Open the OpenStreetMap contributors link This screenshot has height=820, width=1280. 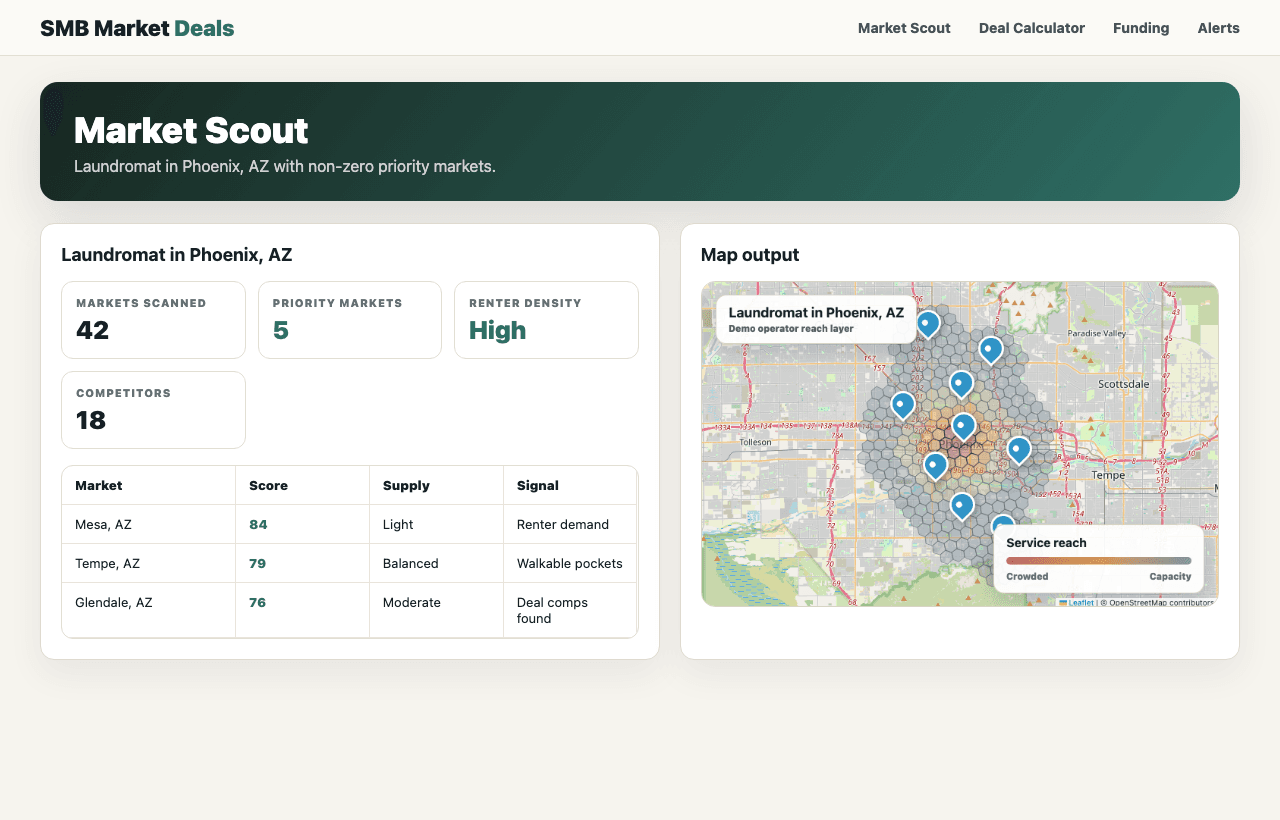pyautogui.click(x=1159, y=602)
